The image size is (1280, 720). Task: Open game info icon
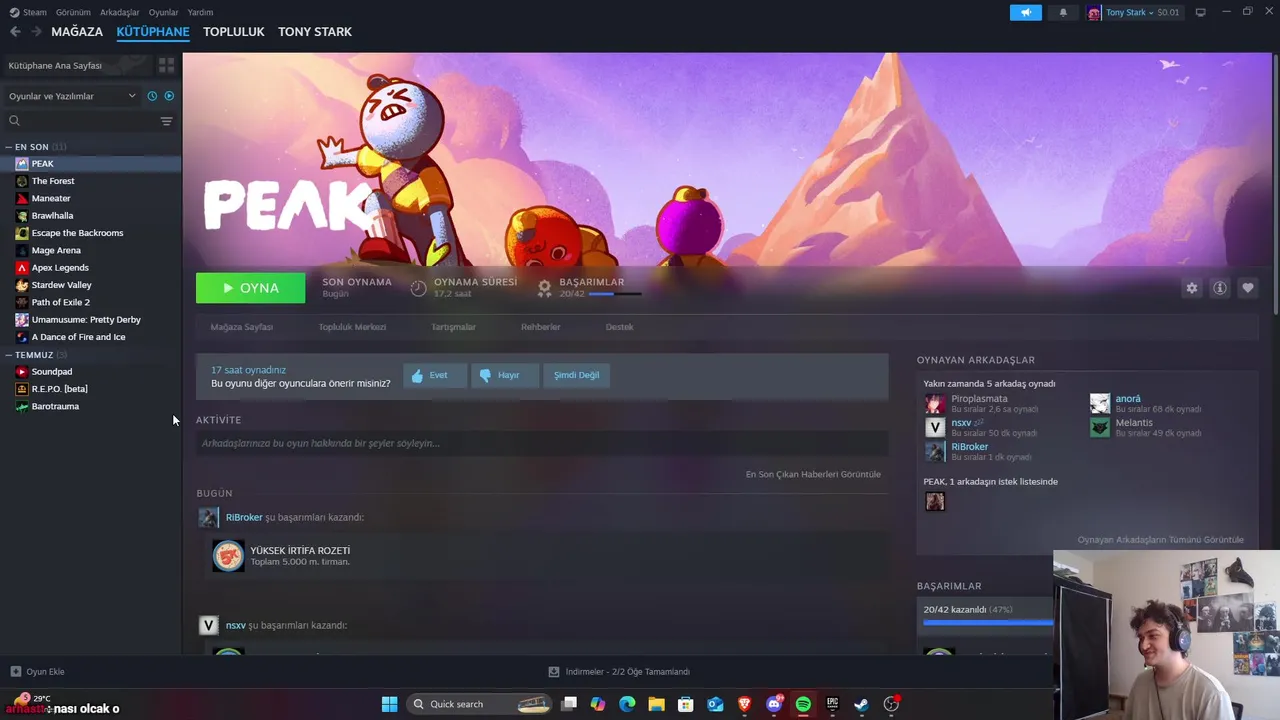tap(1220, 288)
